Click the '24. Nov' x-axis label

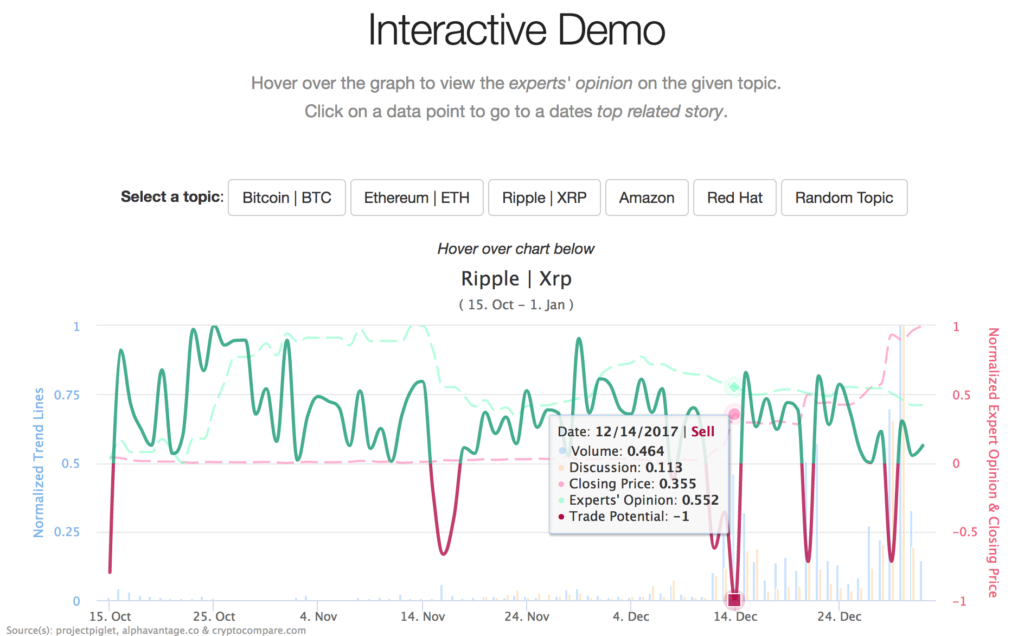(x=526, y=616)
